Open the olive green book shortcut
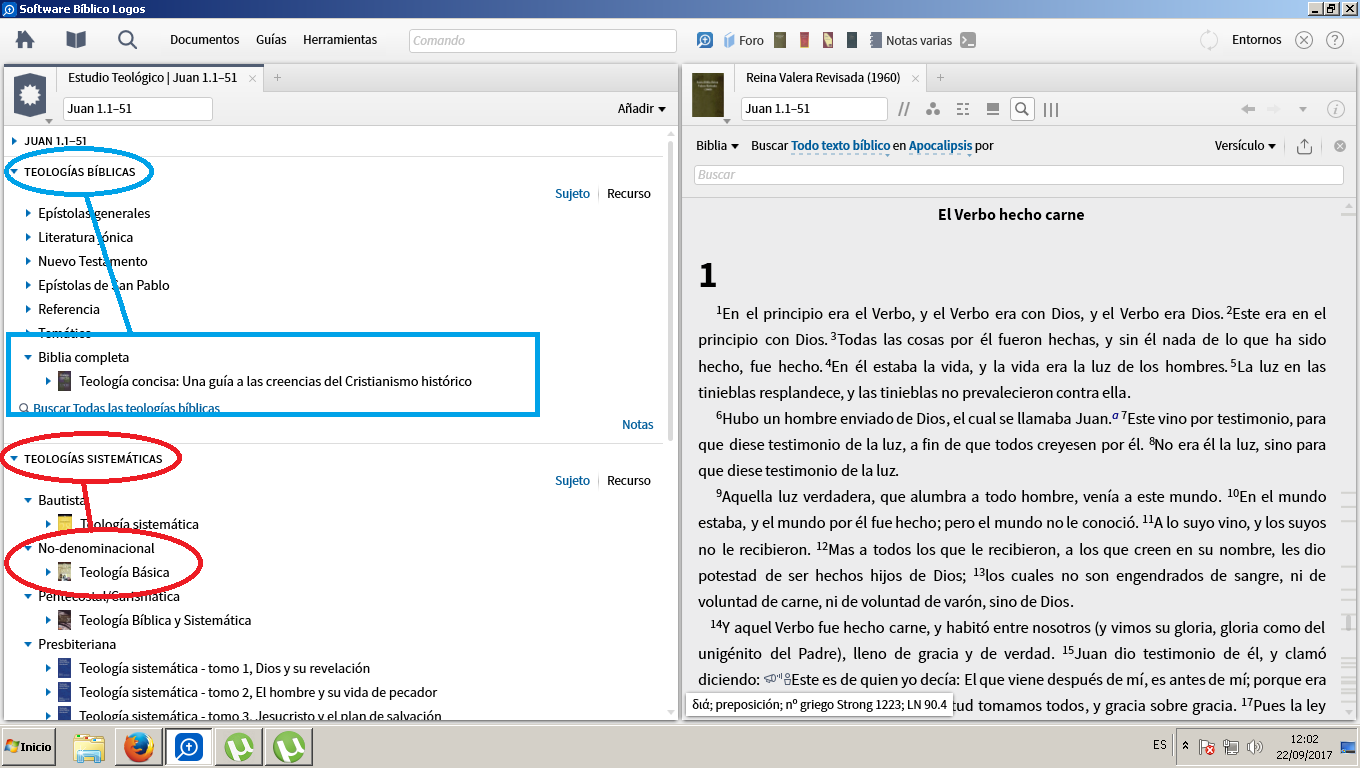 click(780, 40)
